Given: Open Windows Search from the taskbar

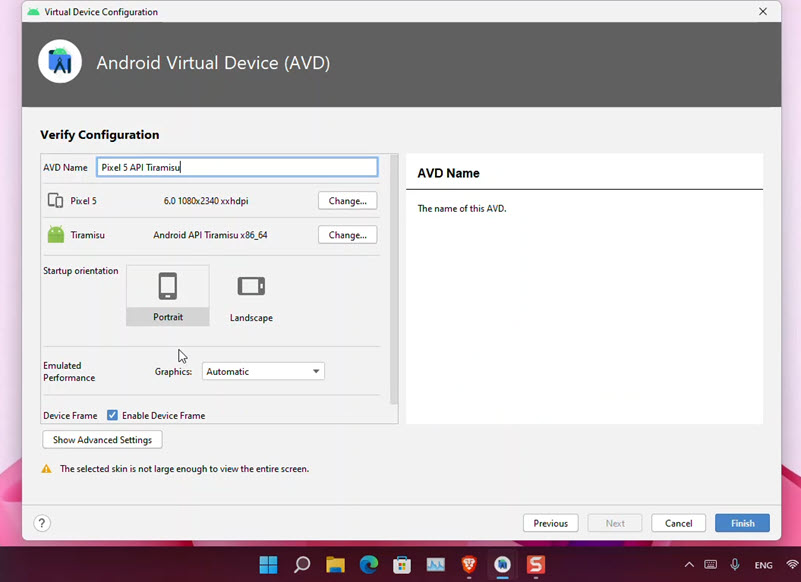Looking at the screenshot, I should point(302,565).
